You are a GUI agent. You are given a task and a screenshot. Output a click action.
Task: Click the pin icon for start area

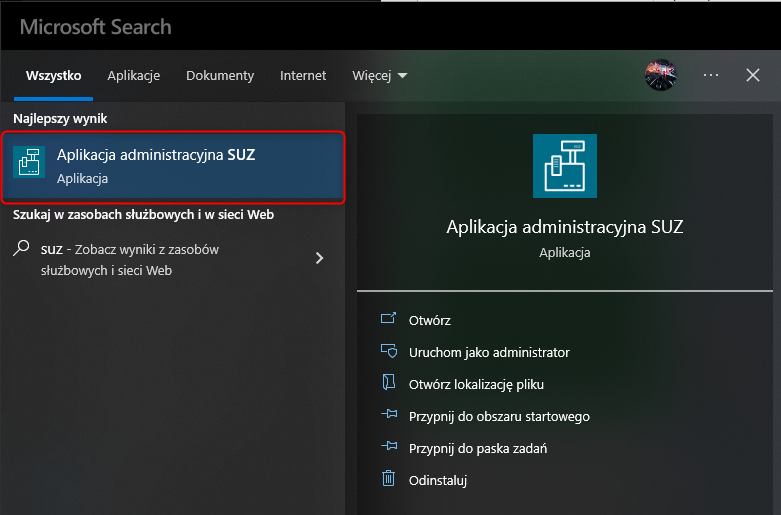[x=389, y=414]
